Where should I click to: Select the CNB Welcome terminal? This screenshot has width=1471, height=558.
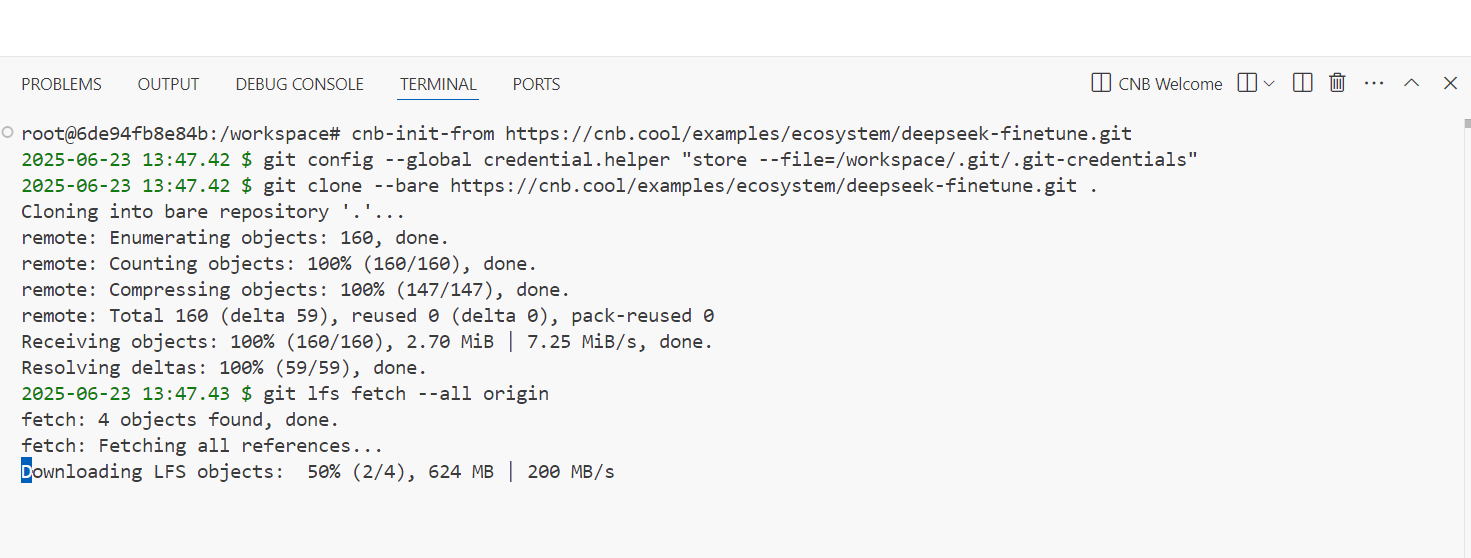pos(1157,84)
